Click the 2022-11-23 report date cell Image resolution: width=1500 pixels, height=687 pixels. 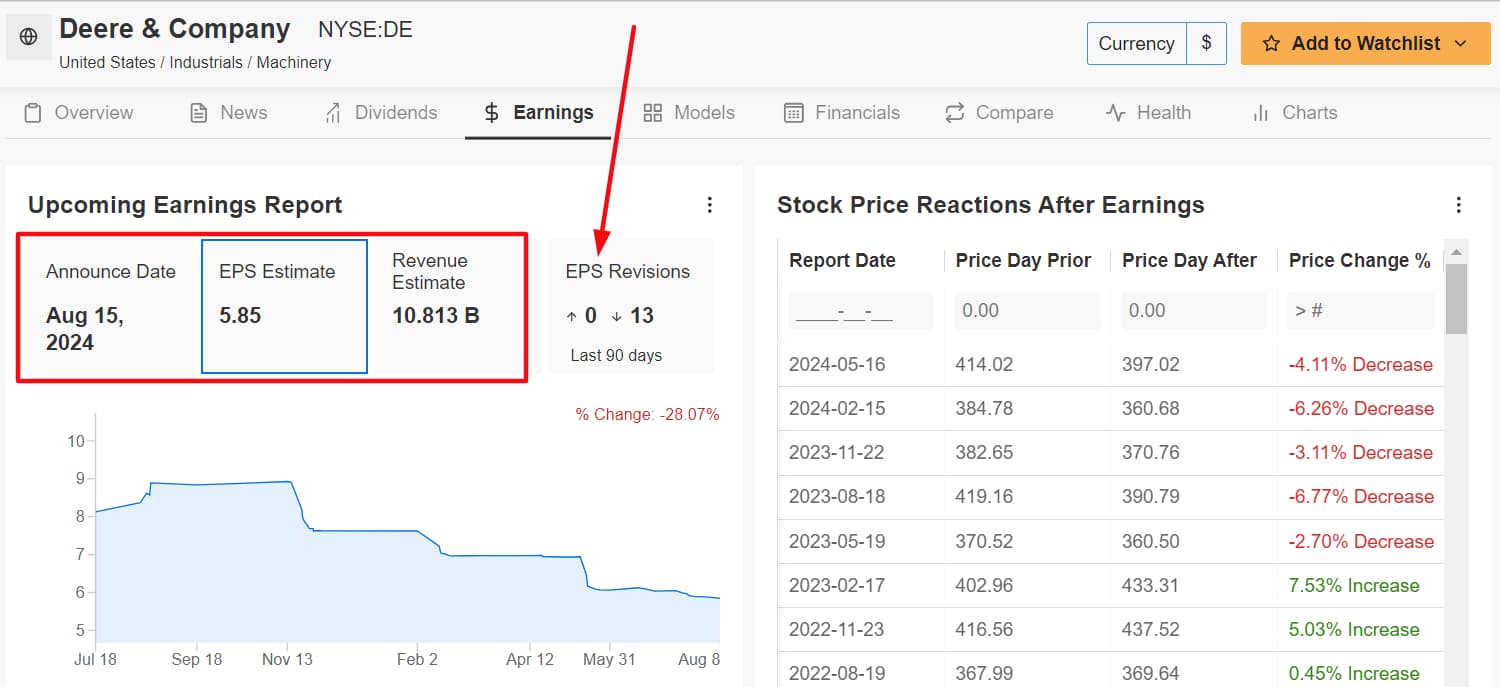click(x=837, y=630)
